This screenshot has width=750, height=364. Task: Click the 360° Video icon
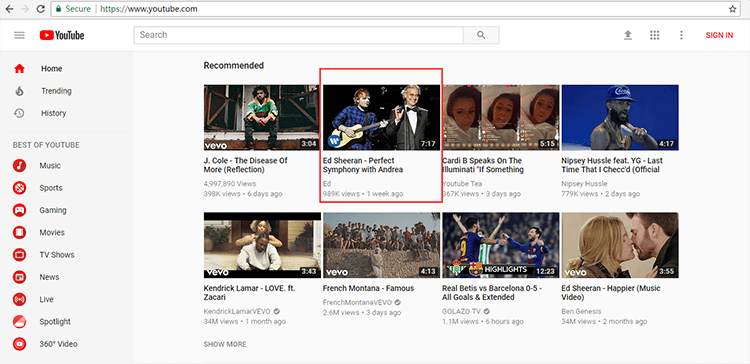(x=20, y=344)
